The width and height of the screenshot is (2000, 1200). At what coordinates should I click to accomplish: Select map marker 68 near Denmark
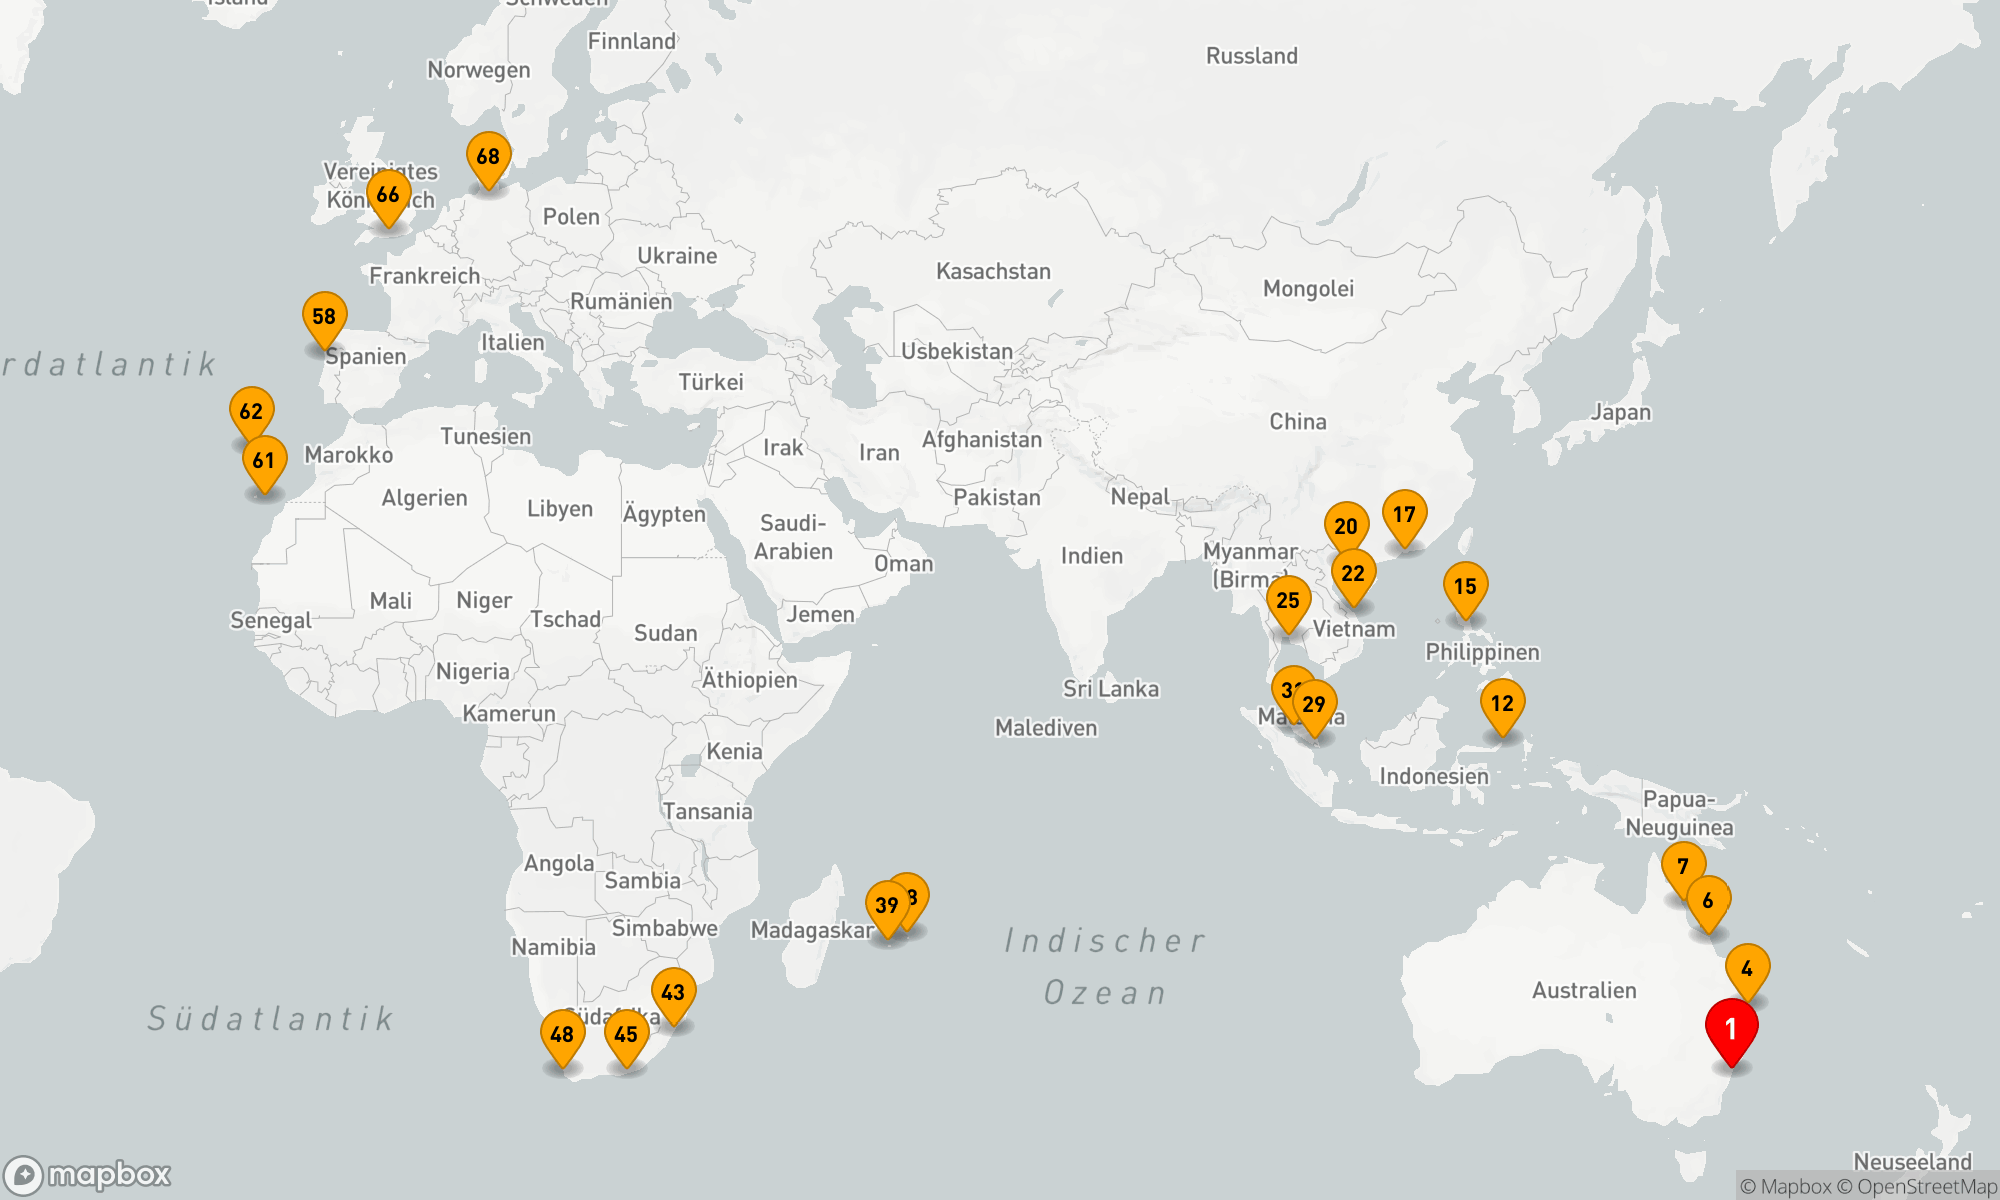pyautogui.click(x=488, y=157)
